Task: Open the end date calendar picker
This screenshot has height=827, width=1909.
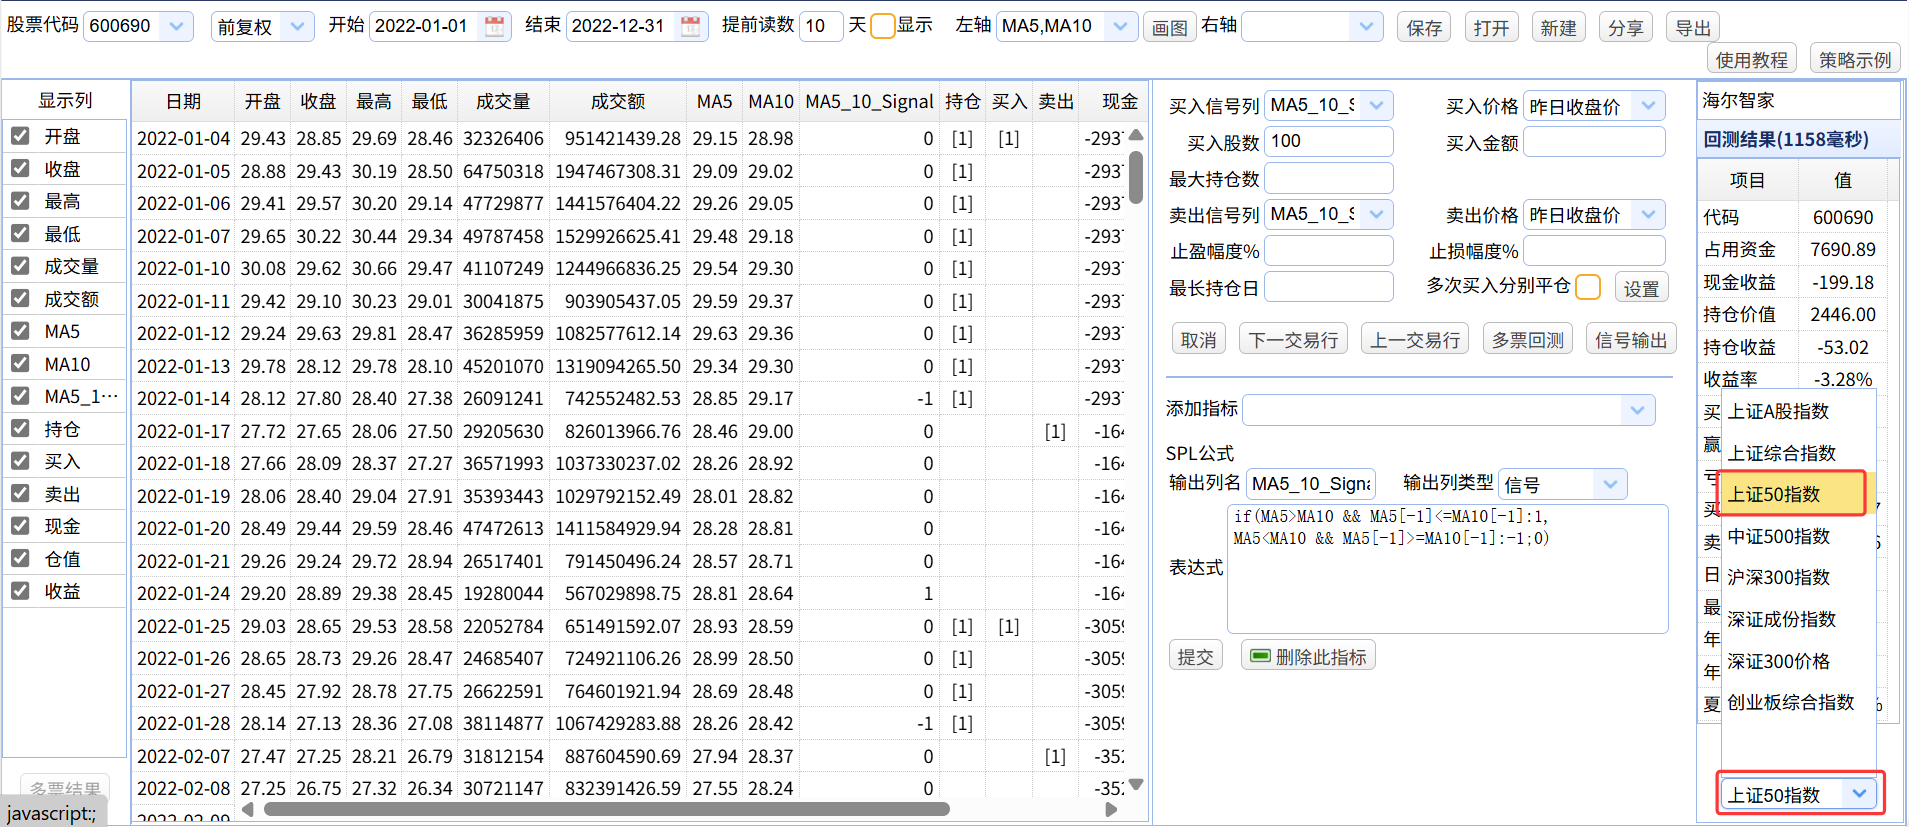Action: (x=690, y=27)
